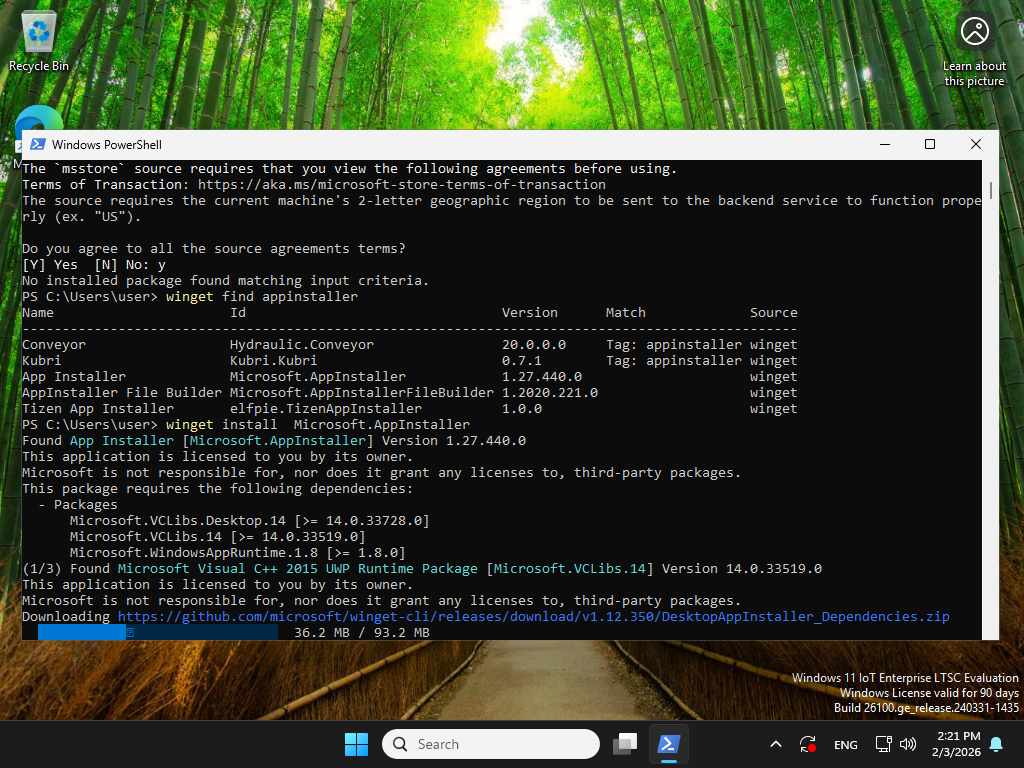Click the Source column header
1024x768 pixels.
pyautogui.click(x=773, y=312)
